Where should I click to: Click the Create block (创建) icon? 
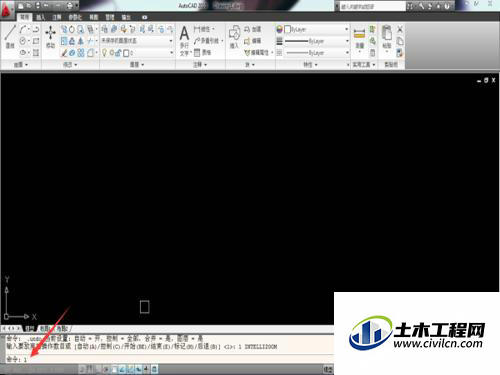[252, 29]
